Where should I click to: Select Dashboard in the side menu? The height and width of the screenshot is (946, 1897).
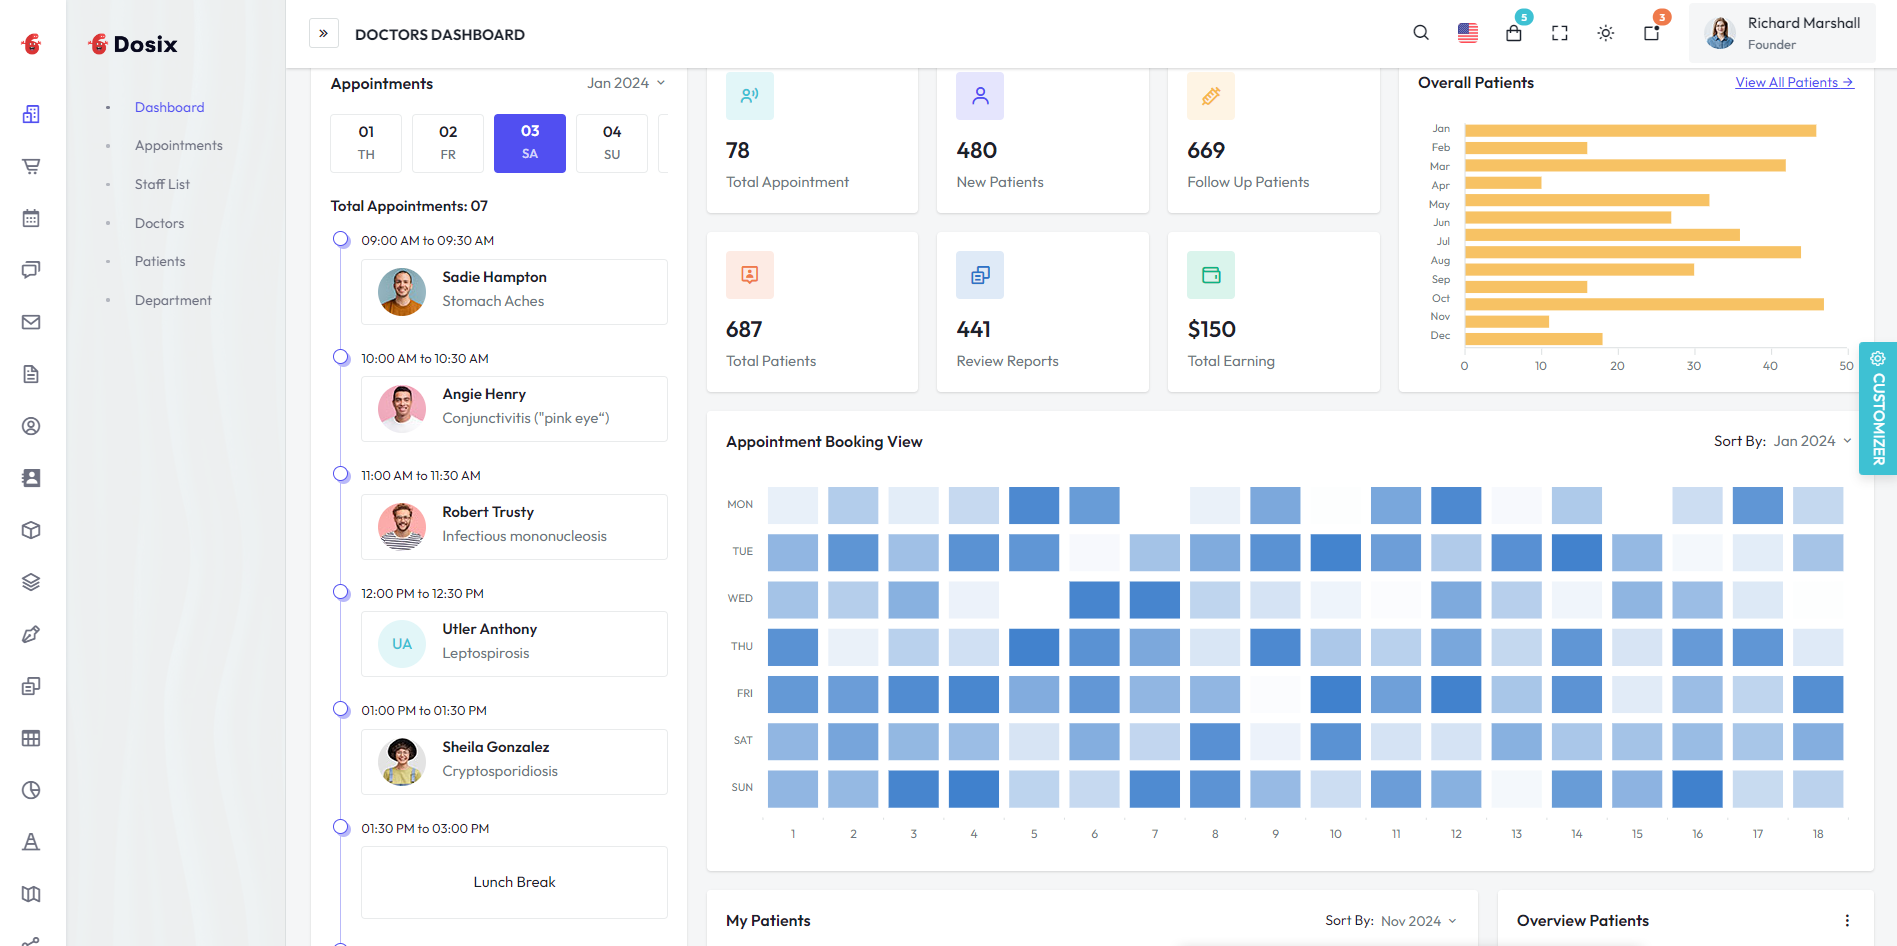click(x=169, y=107)
